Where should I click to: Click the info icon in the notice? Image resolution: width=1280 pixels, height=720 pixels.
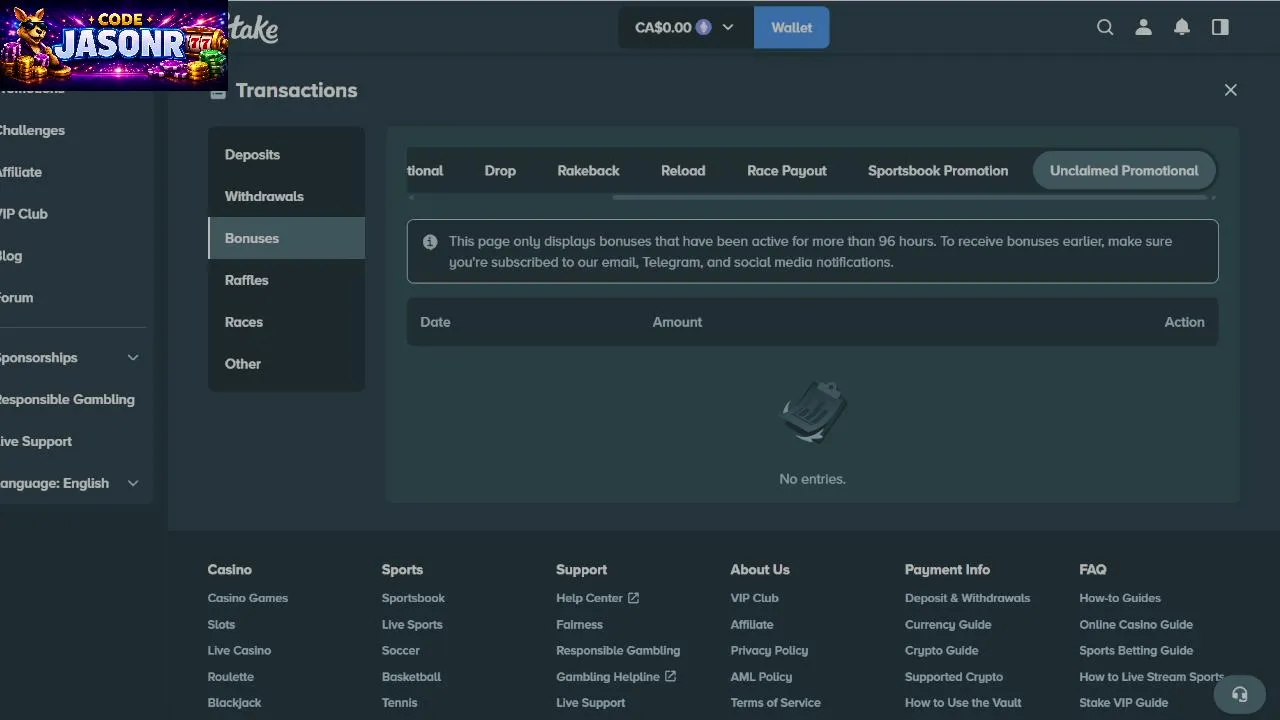[x=430, y=242]
